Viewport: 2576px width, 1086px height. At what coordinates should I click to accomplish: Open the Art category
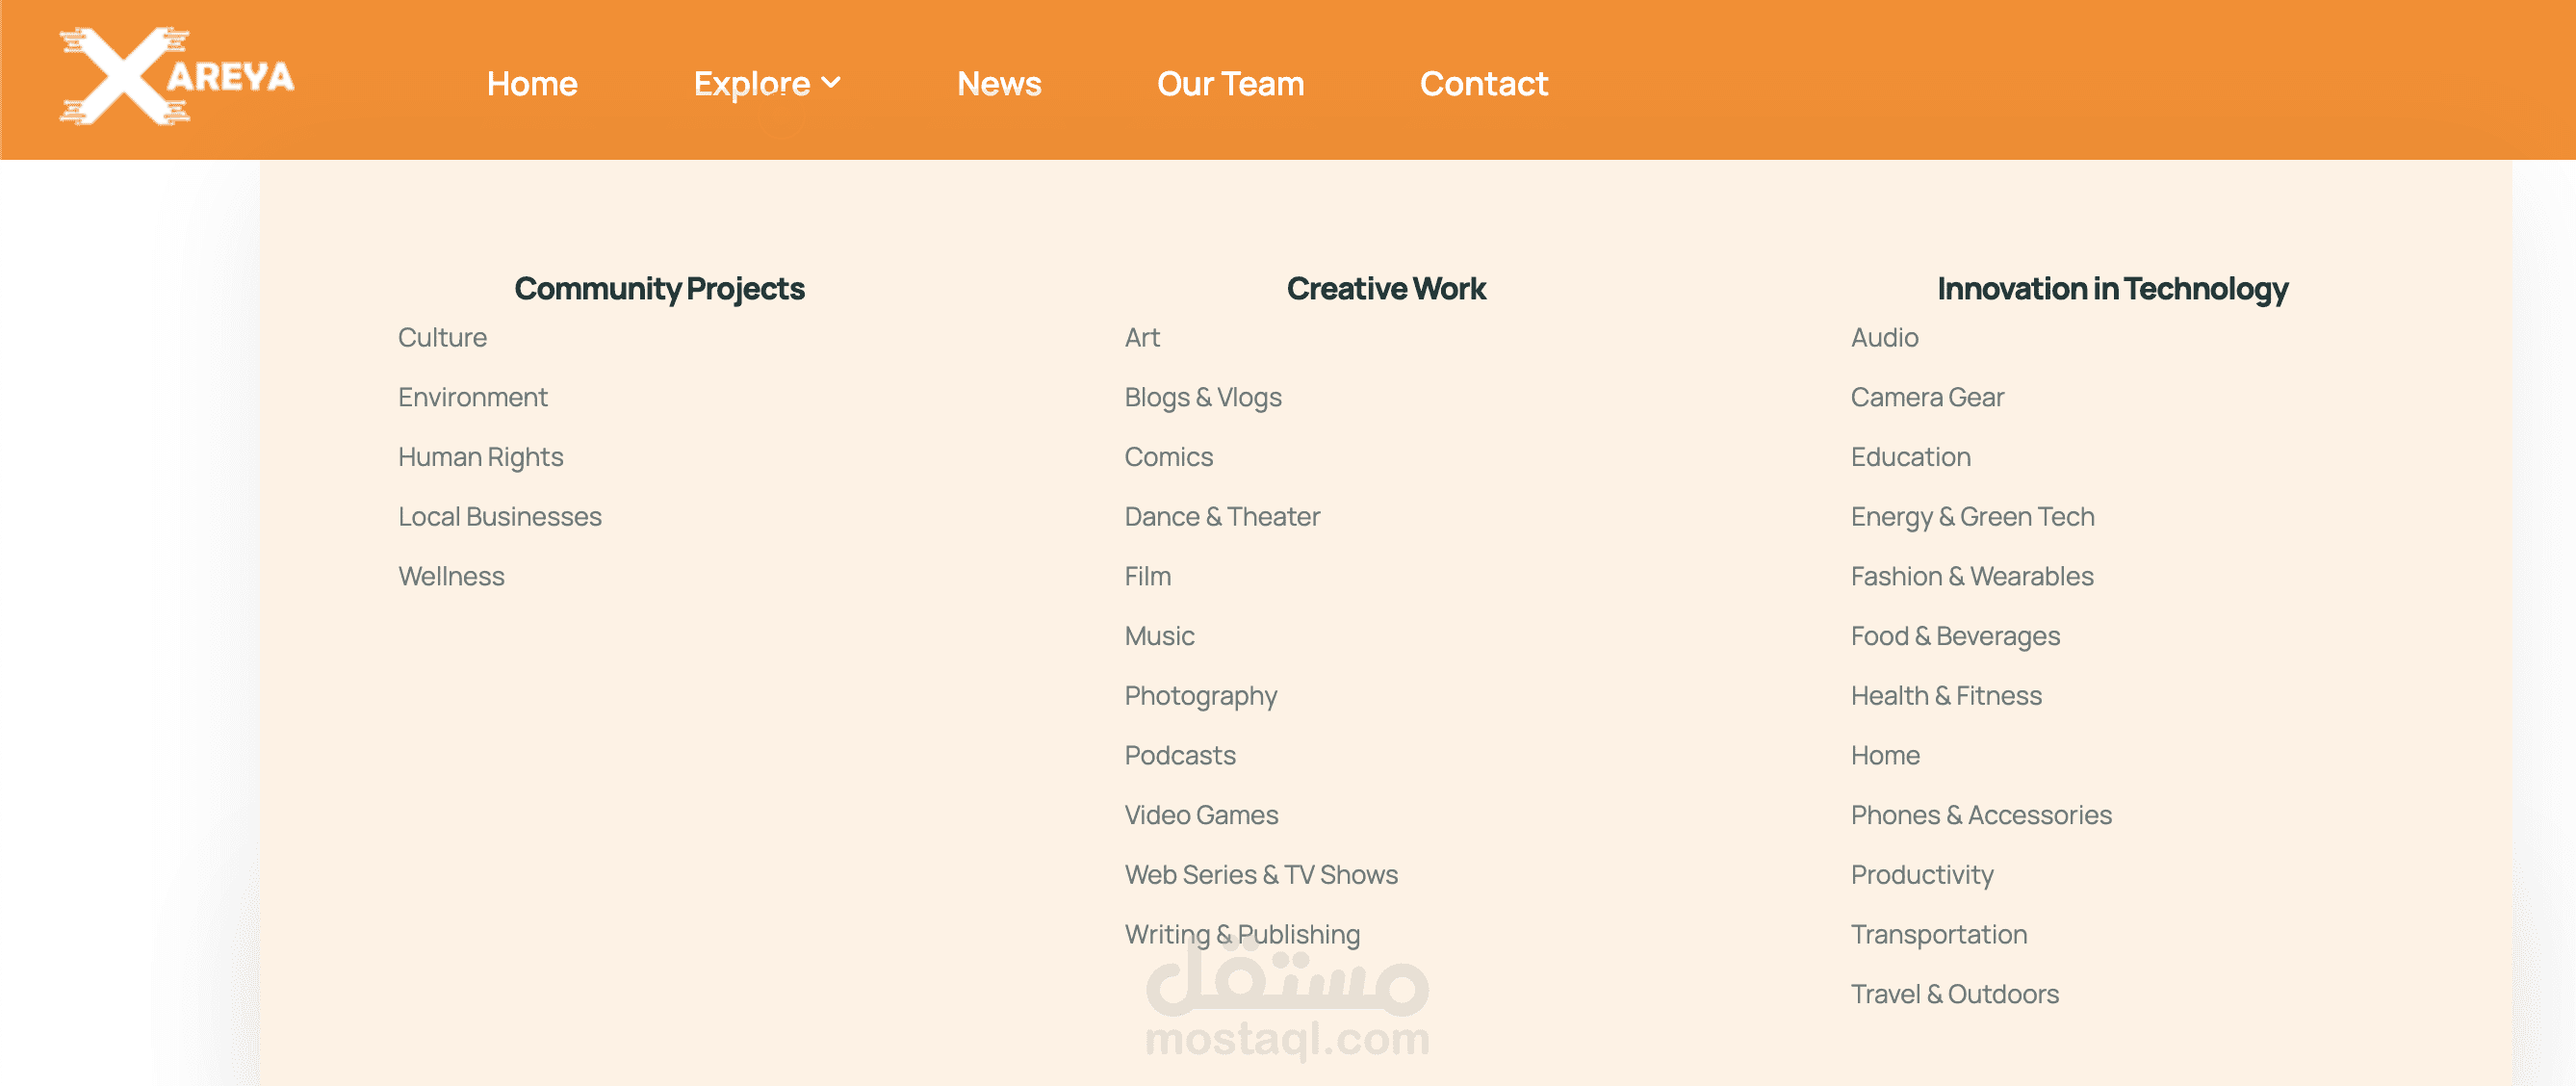coord(1142,337)
